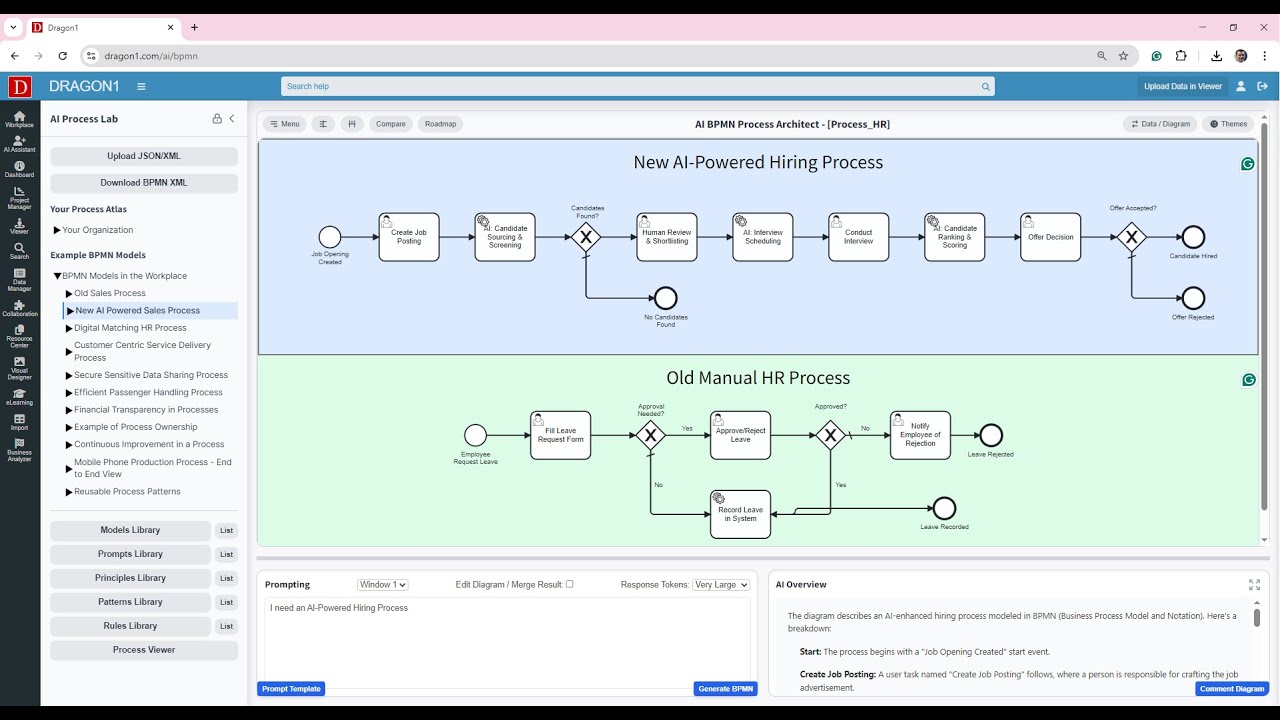Toggle the Themes option in the toolbar
Screen dimensions: 1280x720
click(x=1228, y=124)
